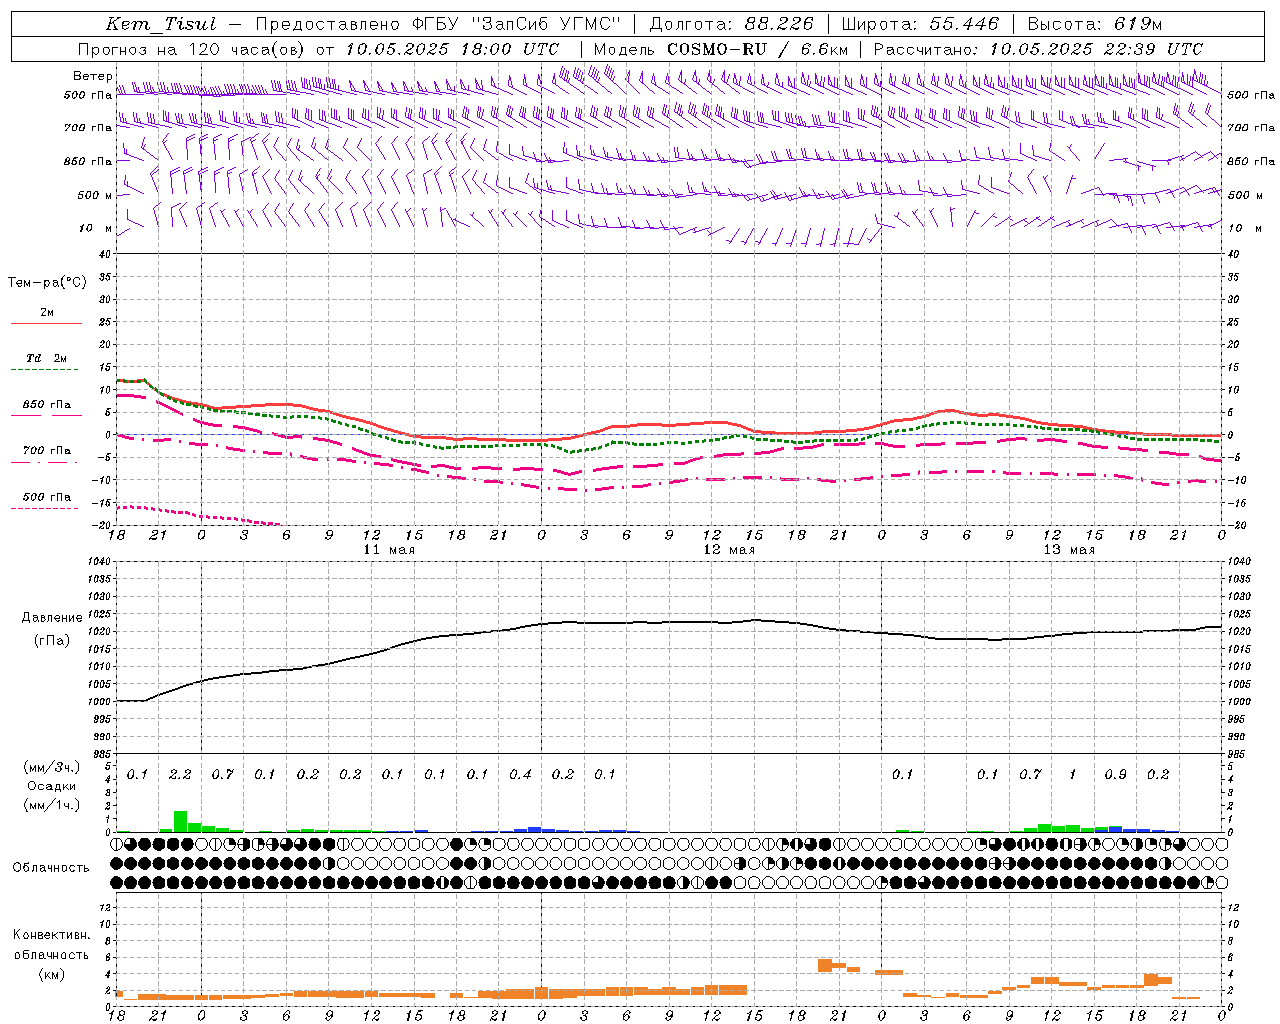Viewport: 1280px width, 1024px height.
Task: Click the station name Kem_Tisul in header
Action: coord(161,24)
